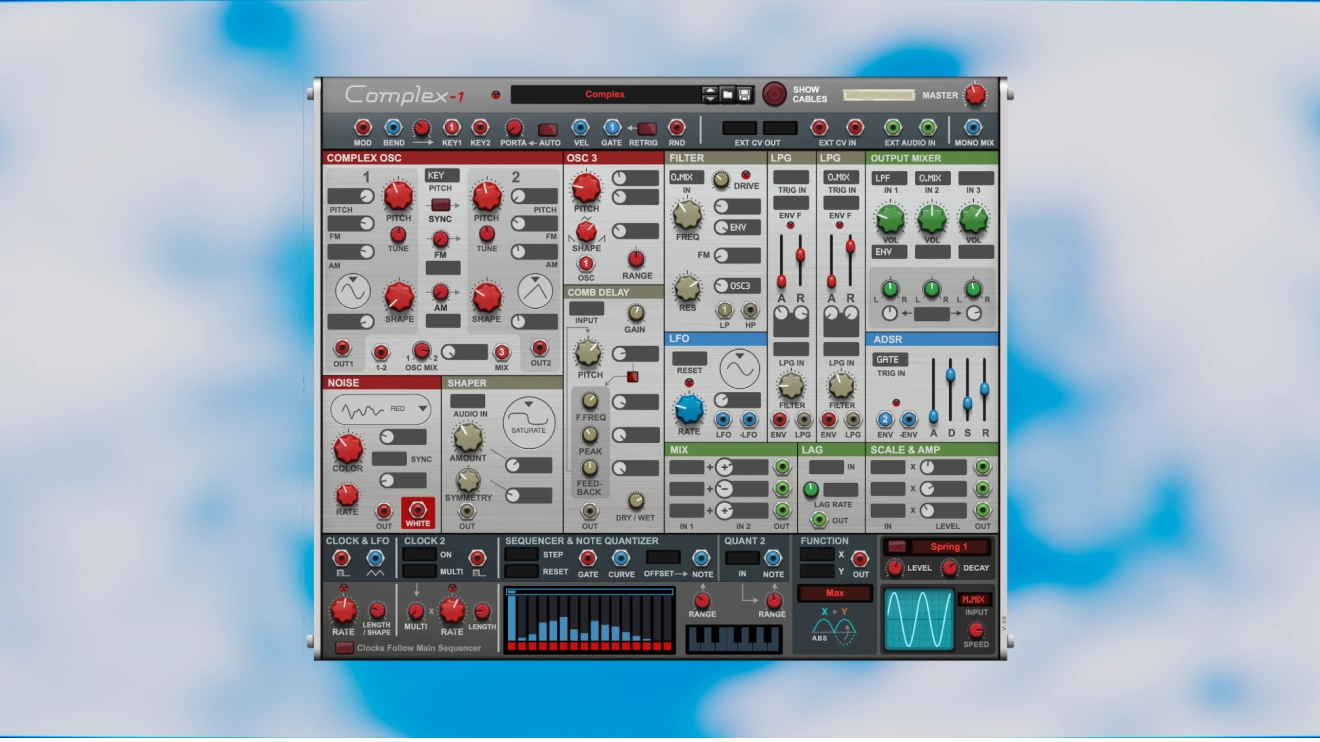
Task: Click the Sequencer CURVE output jack
Action: click(x=621, y=558)
